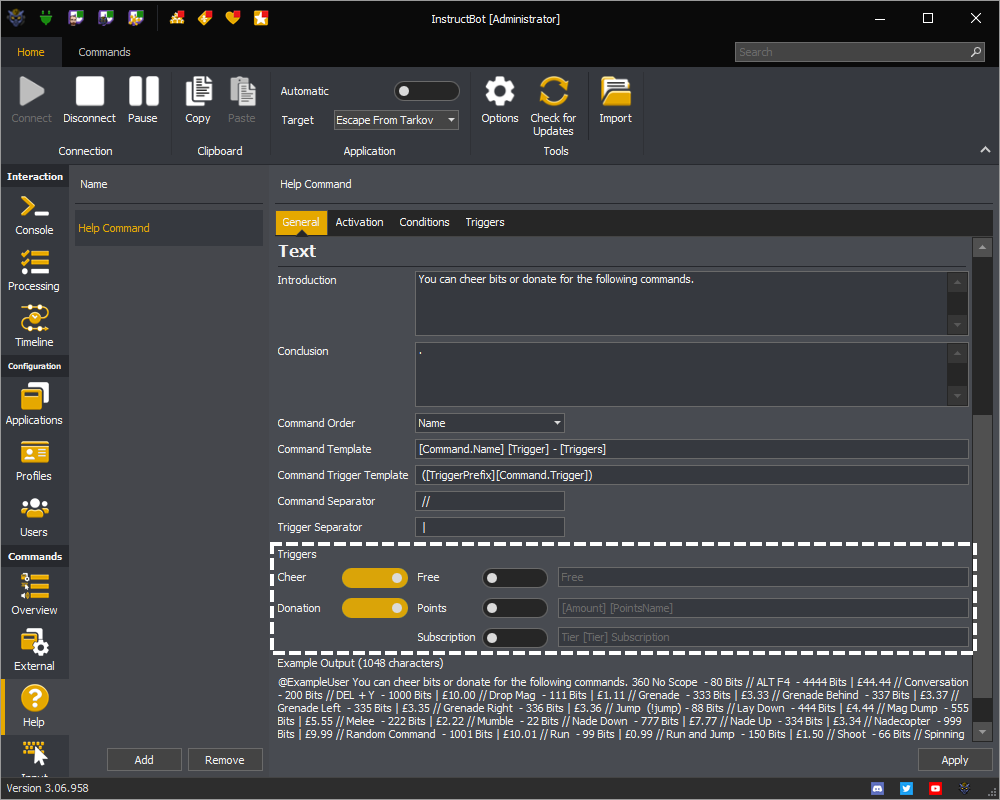Click the Subscription trigger text field

click(763, 637)
